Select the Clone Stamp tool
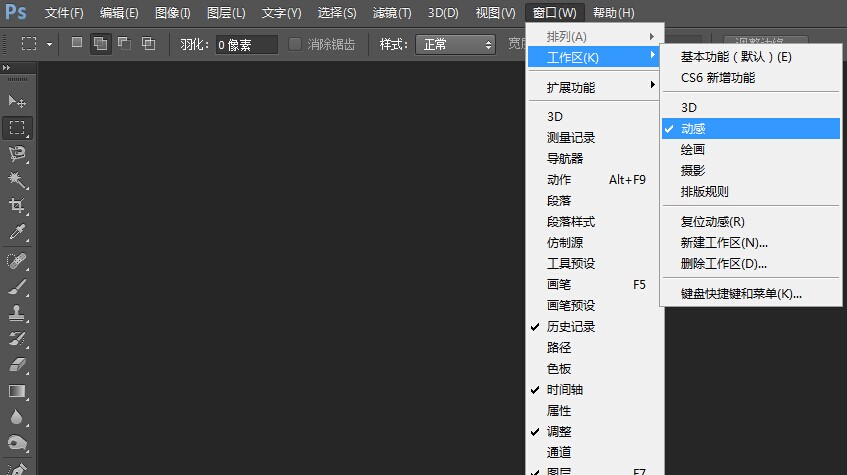Viewport: 847px width, 475px height. [x=17, y=313]
